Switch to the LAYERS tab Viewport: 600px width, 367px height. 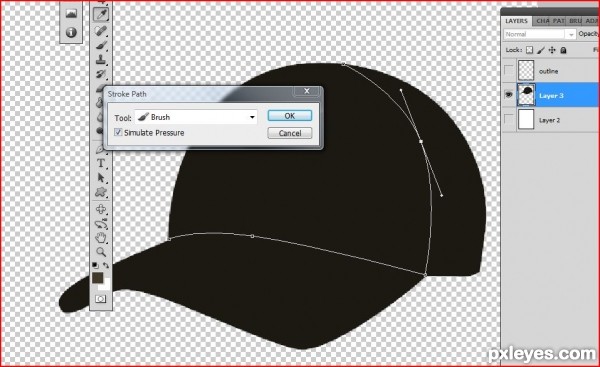pos(516,21)
